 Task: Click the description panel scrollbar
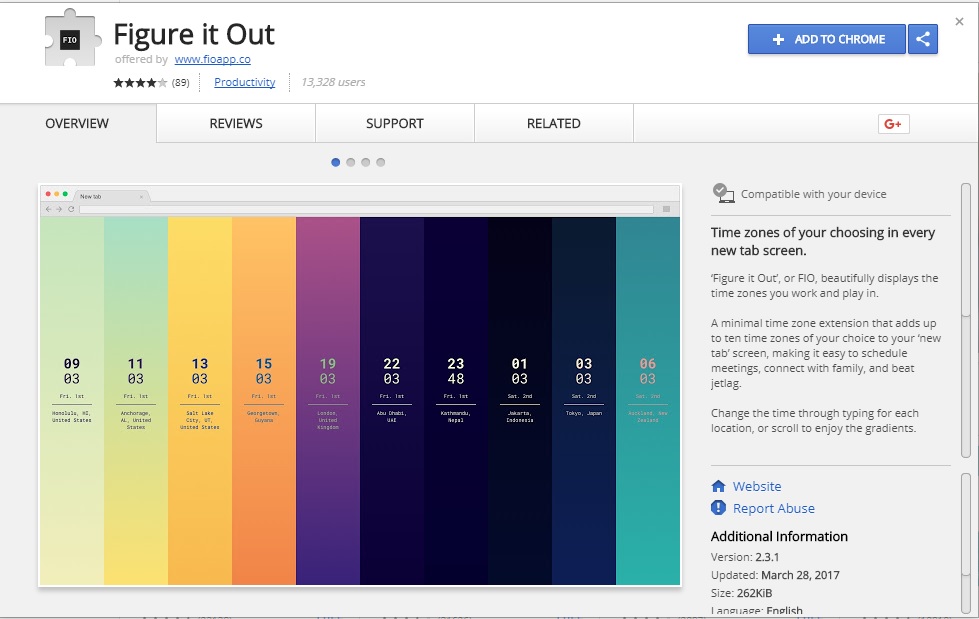click(966, 320)
